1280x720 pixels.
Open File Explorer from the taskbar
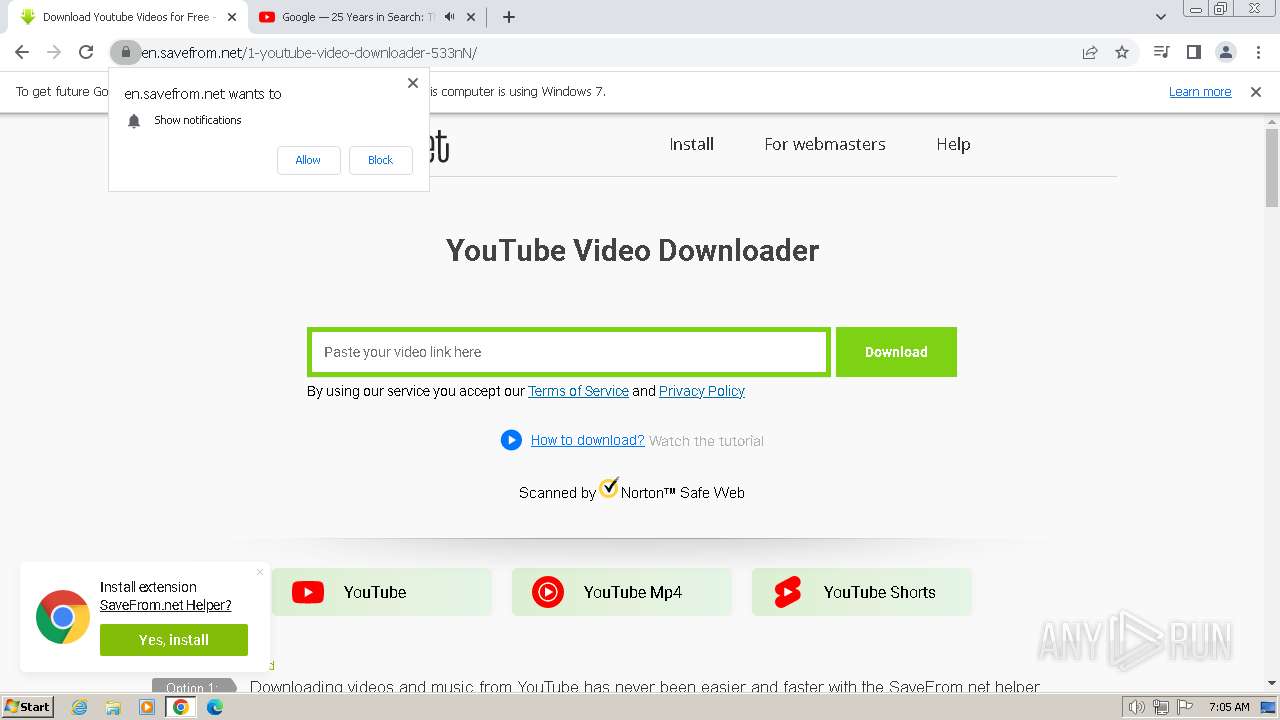tap(113, 707)
